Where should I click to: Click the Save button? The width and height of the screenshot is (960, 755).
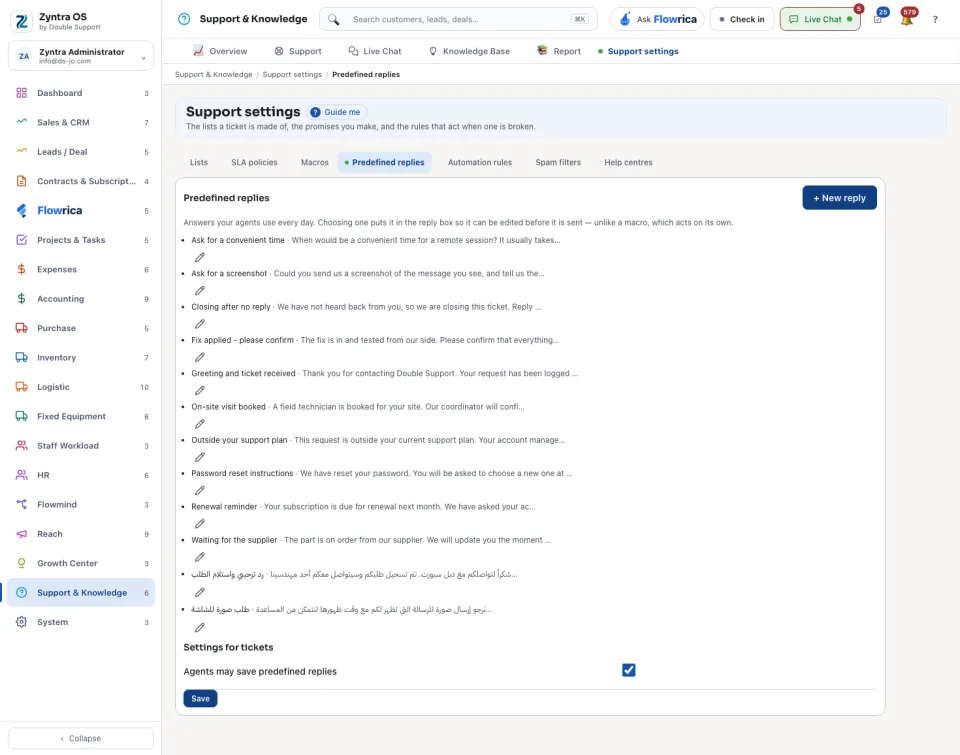point(200,699)
